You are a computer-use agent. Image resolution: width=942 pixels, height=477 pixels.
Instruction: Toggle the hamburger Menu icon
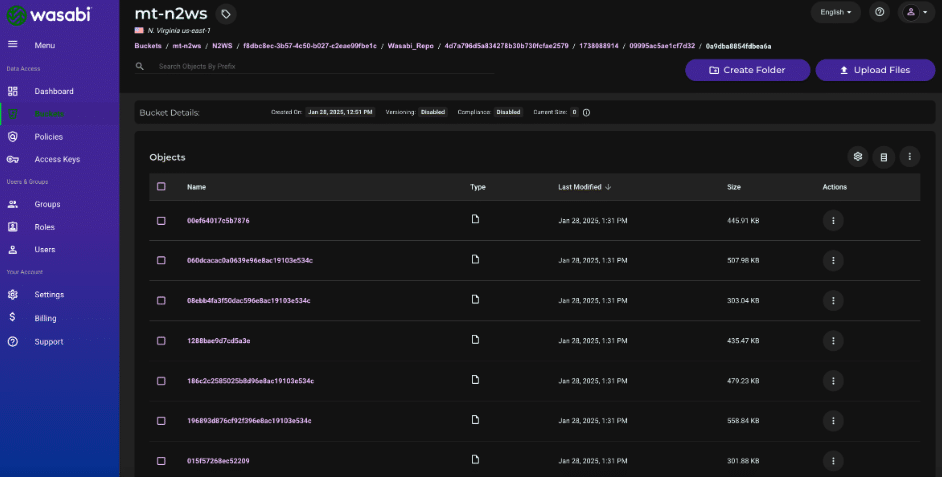point(13,44)
